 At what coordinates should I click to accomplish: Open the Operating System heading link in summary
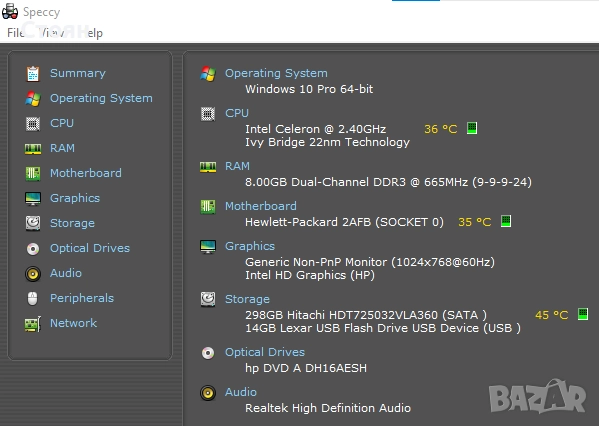[276, 73]
